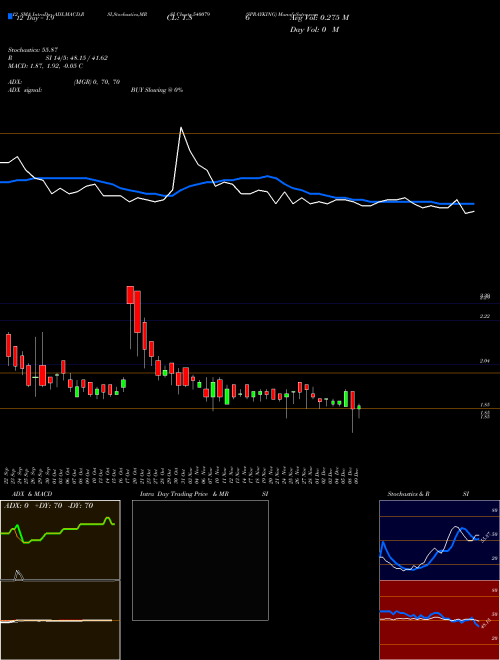Click the 'SI 14/5: 48.15 / 41.62' value

click(77, 58)
